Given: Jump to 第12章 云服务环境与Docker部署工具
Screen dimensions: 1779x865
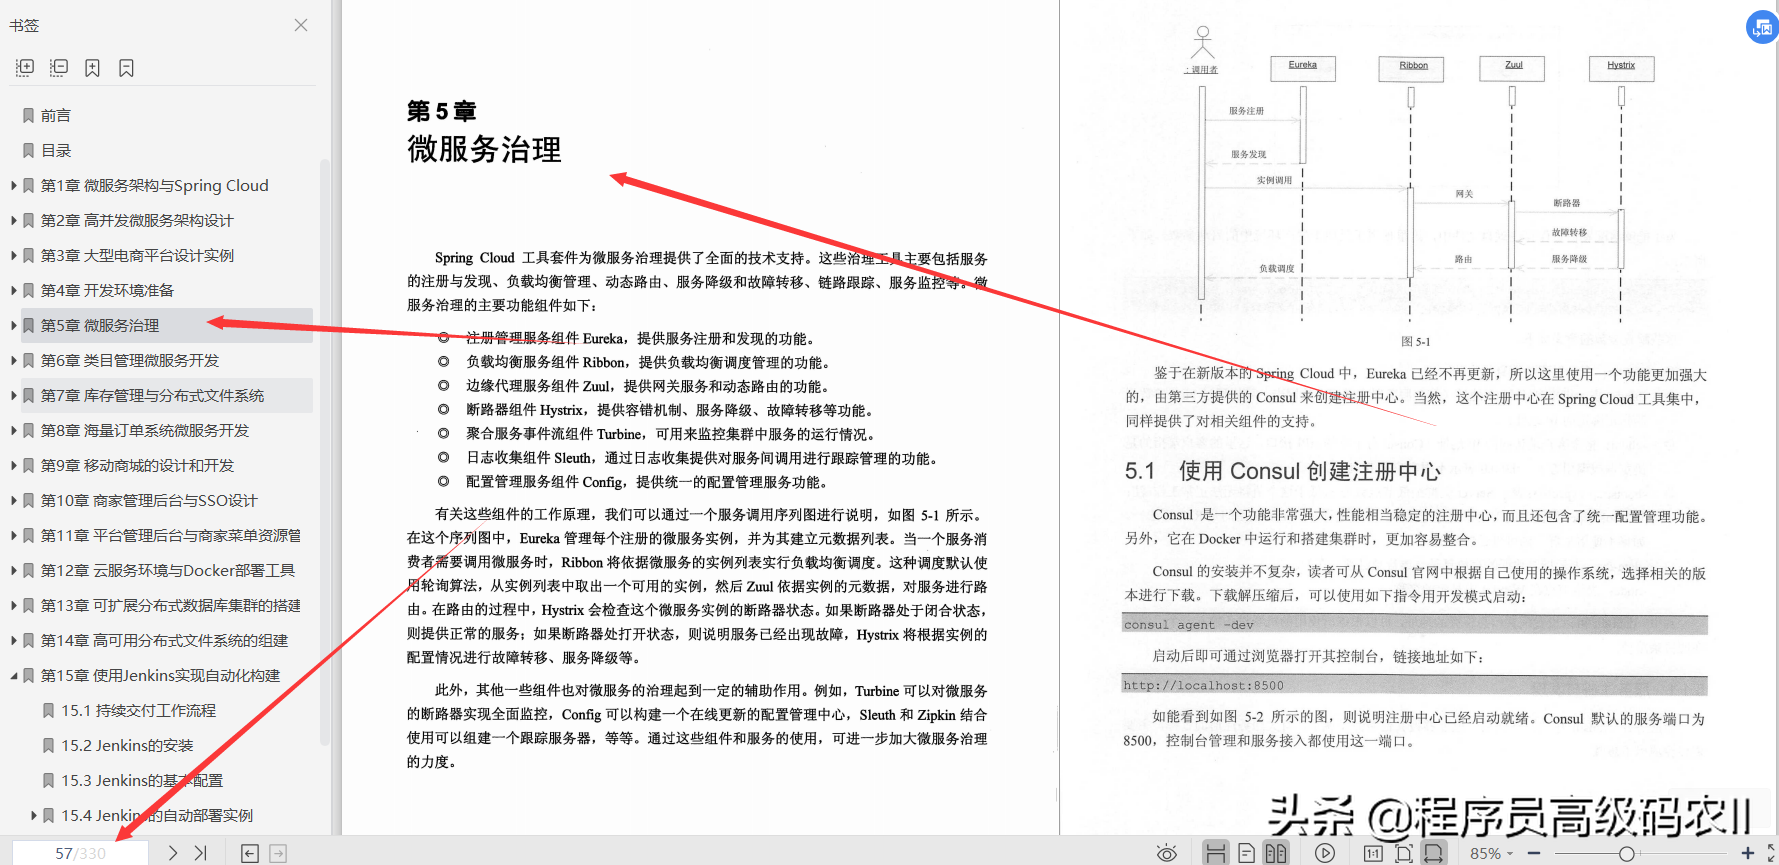Looking at the screenshot, I should coord(168,570).
